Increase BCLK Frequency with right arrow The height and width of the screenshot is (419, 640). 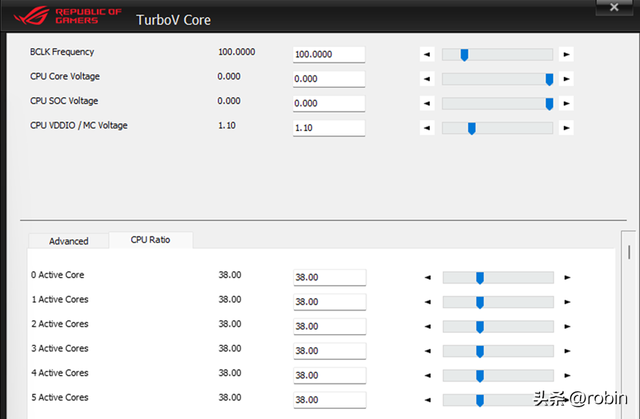coord(567,54)
